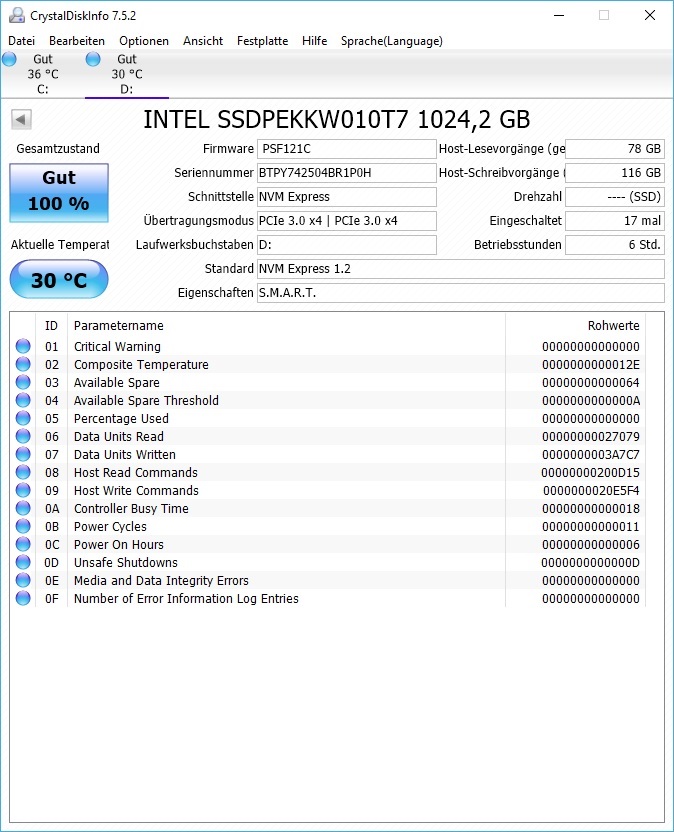This screenshot has height=832, width=674.
Task: Click the Seriennummer field BTPY742504BR1P0H
Action: pyautogui.click(x=347, y=172)
